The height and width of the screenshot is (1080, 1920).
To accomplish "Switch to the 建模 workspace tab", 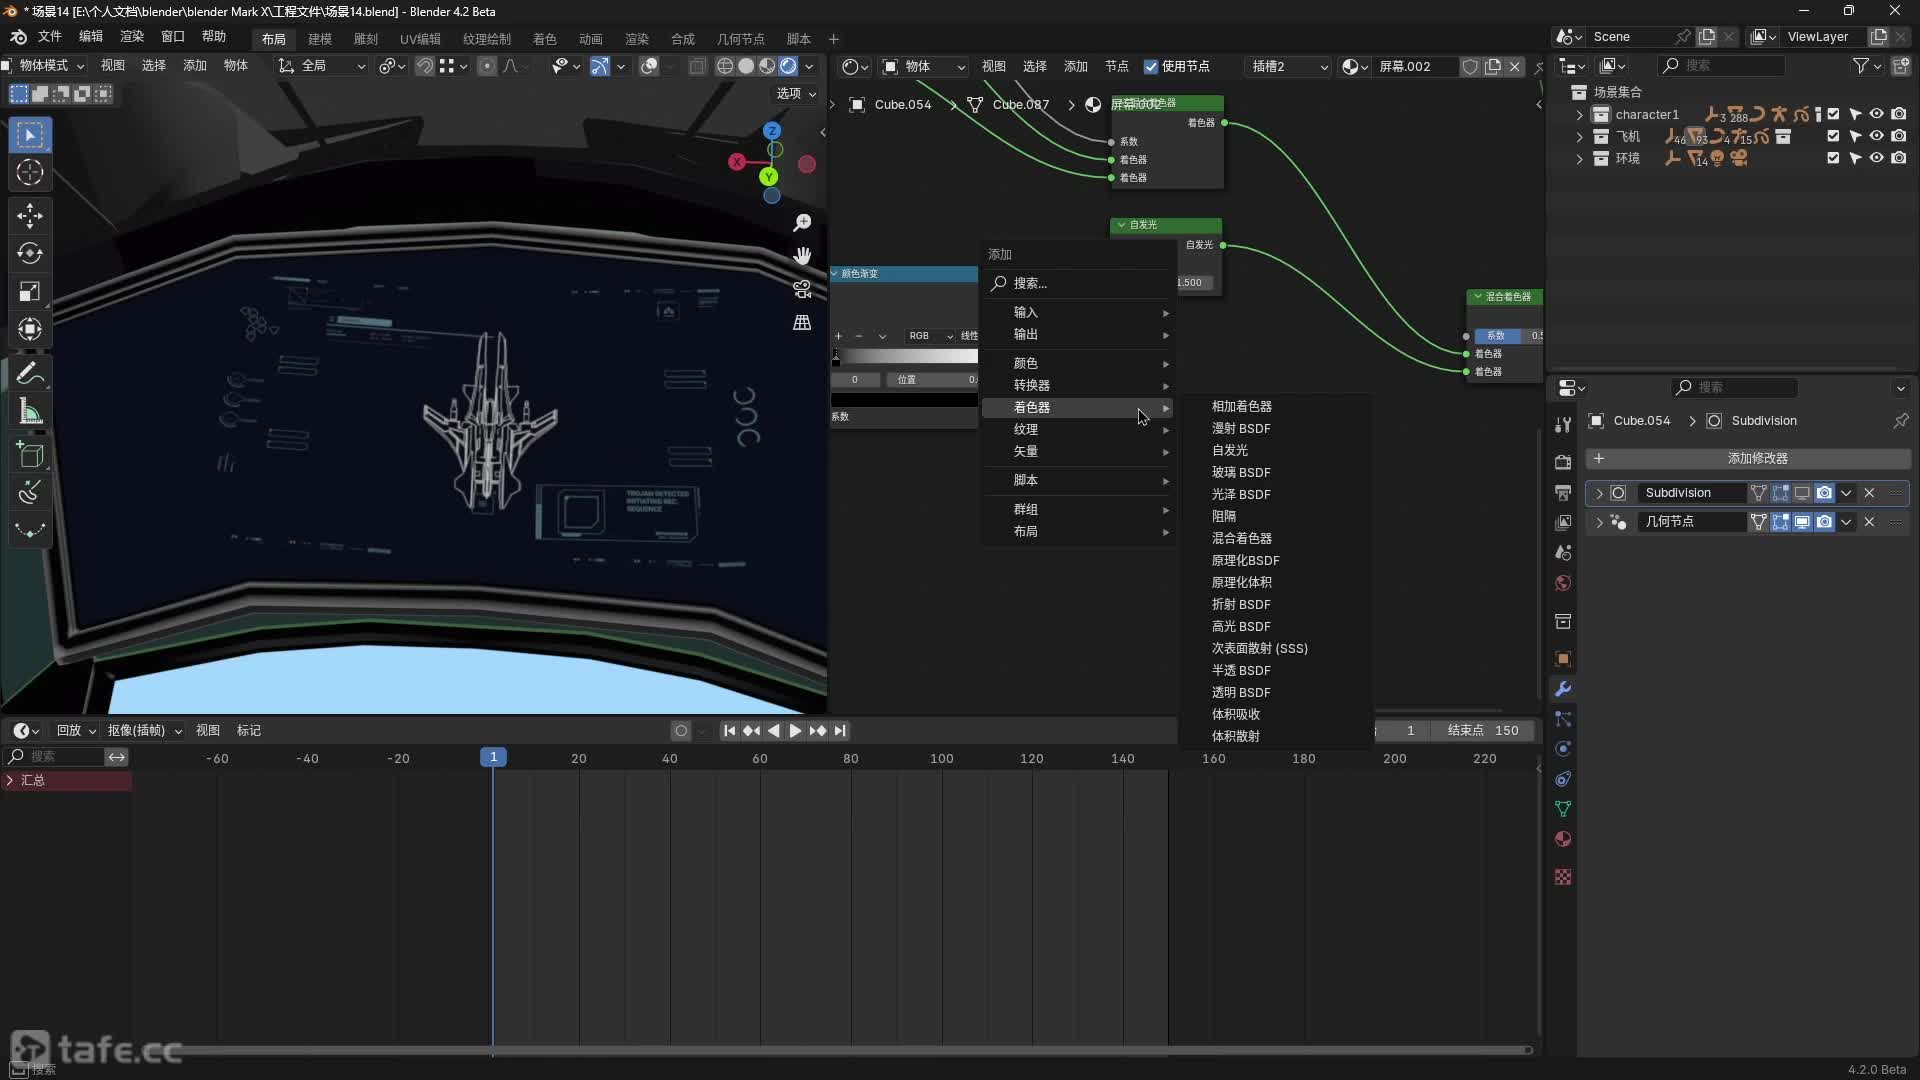I will (320, 39).
